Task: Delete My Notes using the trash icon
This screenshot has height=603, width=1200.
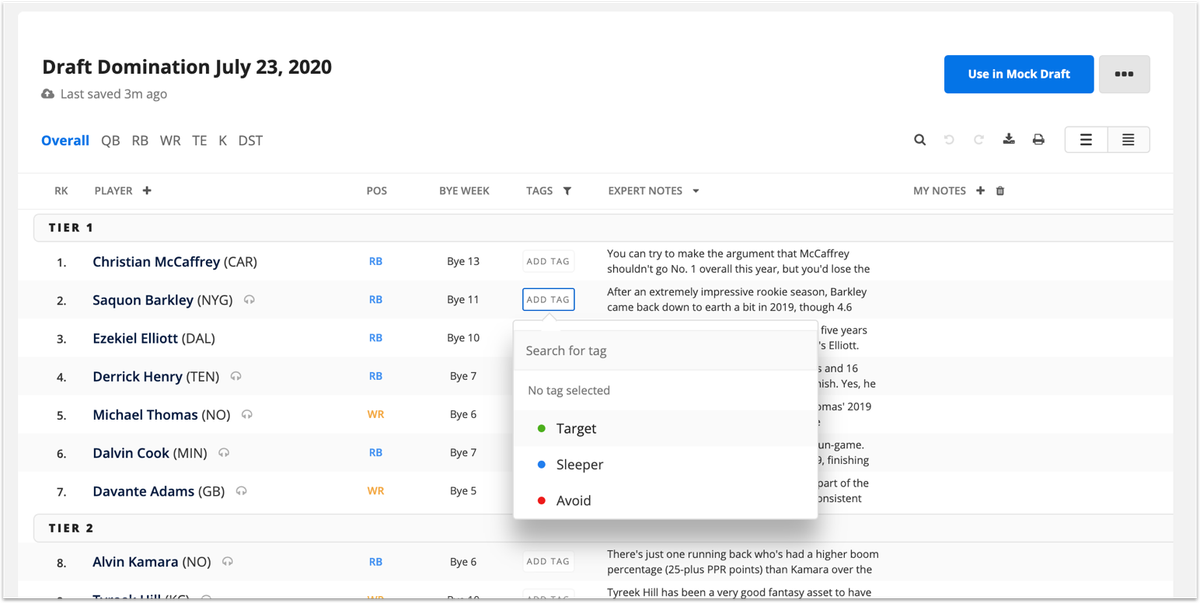Action: click(1000, 190)
